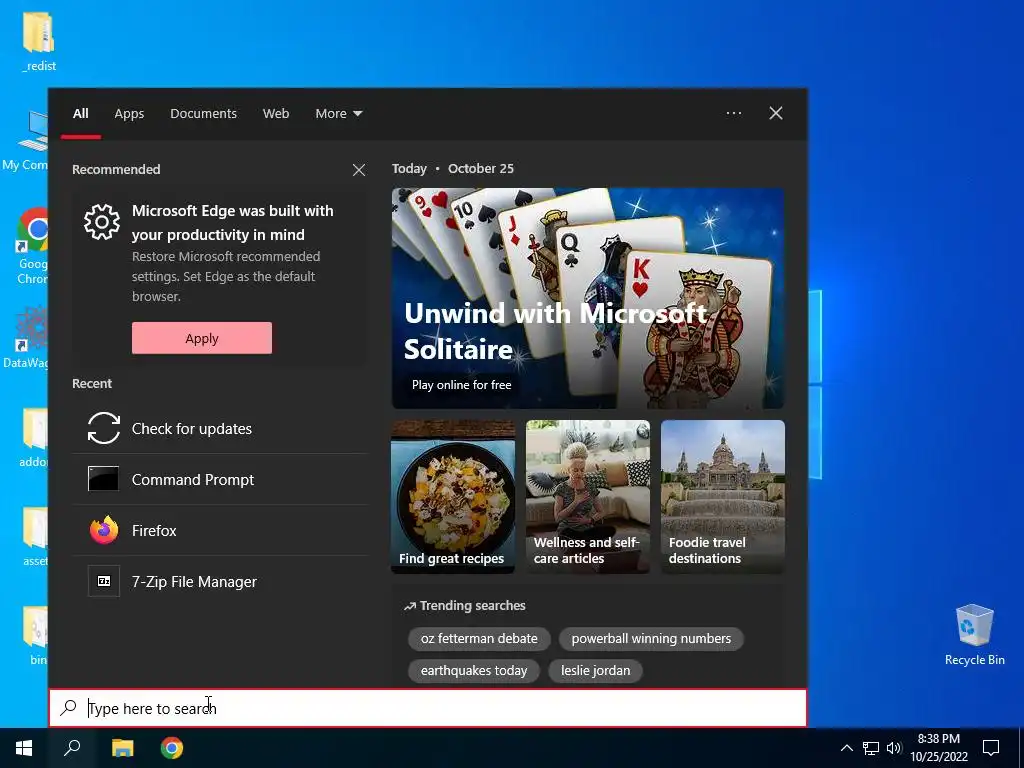The width and height of the screenshot is (1024, 768).
Task: Show hidden system tray icons
Action: (x=846, y=748)
